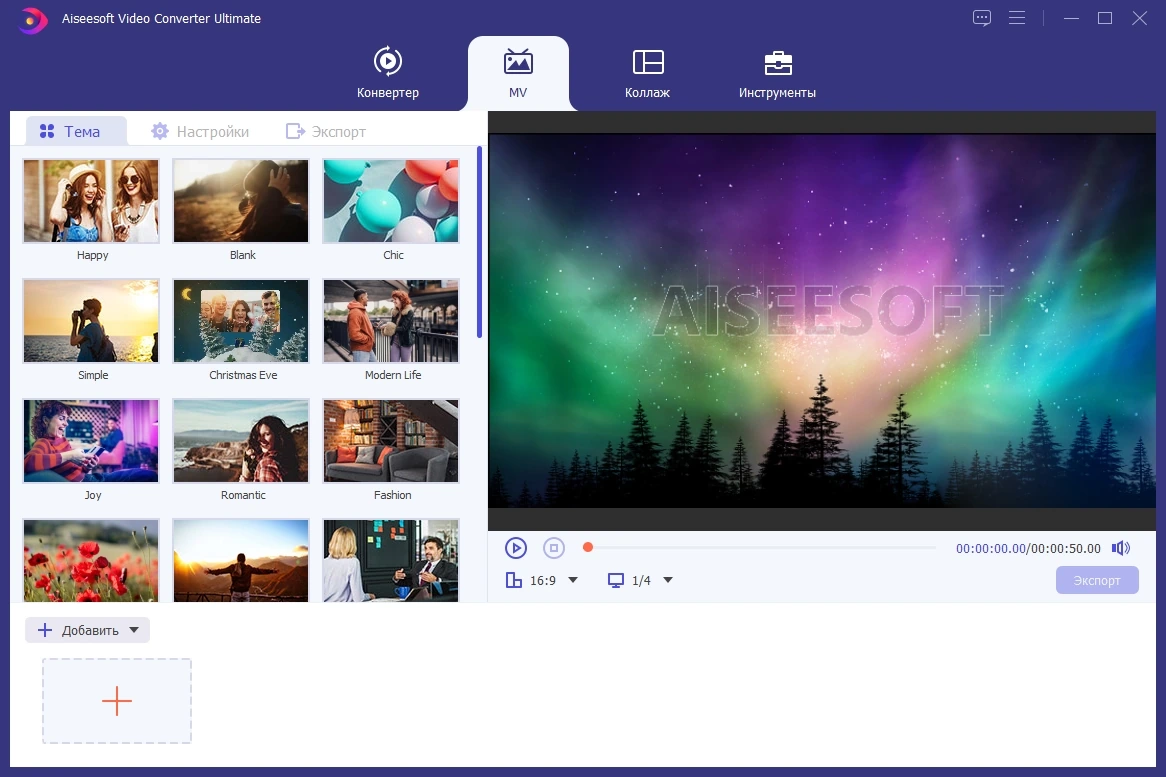The height and width of the screenshot is (777, 1166).
Task: Select the Happy theme thumbnail
Action: pos(91,201)
